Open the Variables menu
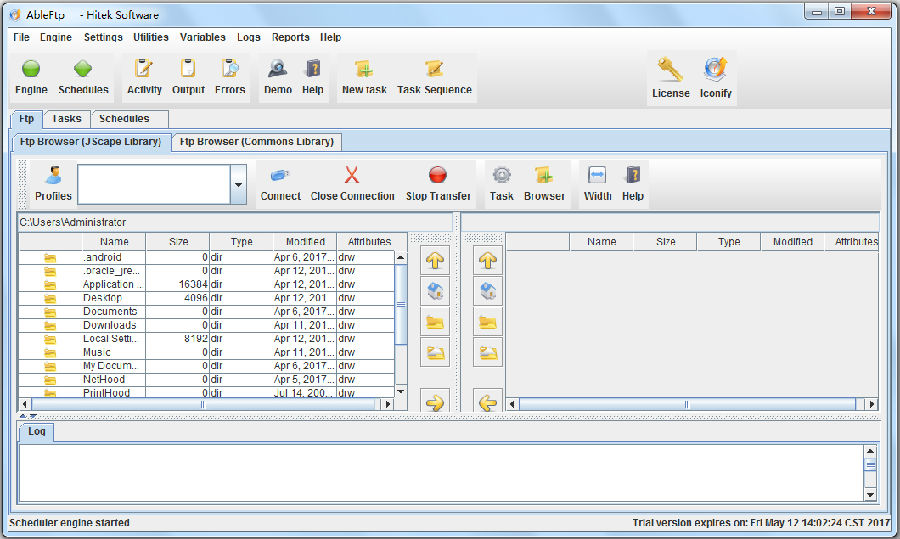 tap(203, 37)
